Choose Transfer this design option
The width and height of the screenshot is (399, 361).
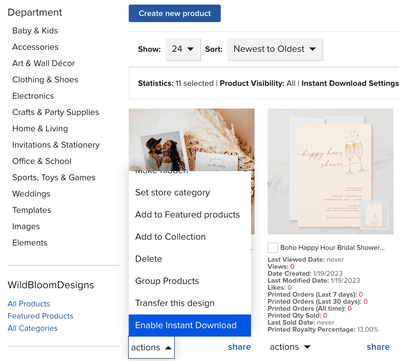pyautogui.click(x=175, y=303)
